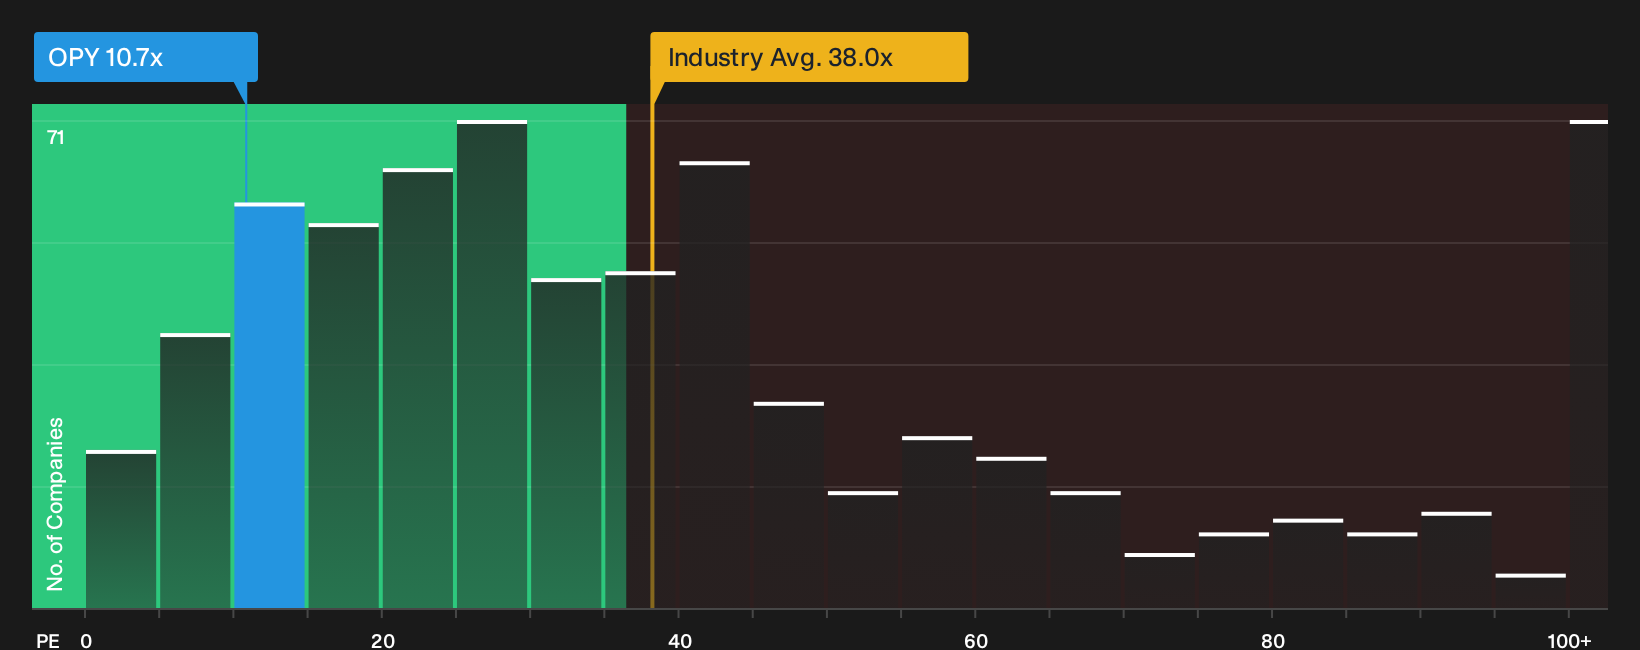Viewport: 1640px width, 650px height.
Task: Click the x-axis label 40
Action: click(x=680, y=640)
